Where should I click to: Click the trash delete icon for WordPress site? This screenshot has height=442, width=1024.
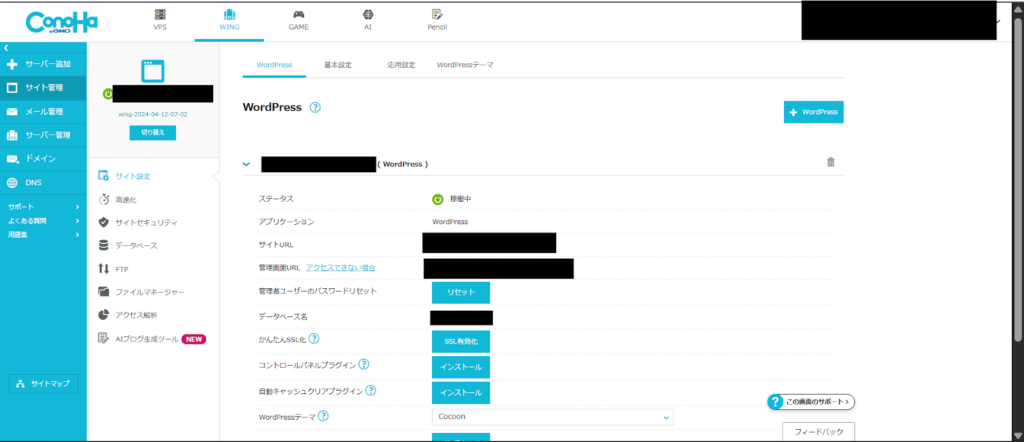pyautogui.click(x=831, y=162)
